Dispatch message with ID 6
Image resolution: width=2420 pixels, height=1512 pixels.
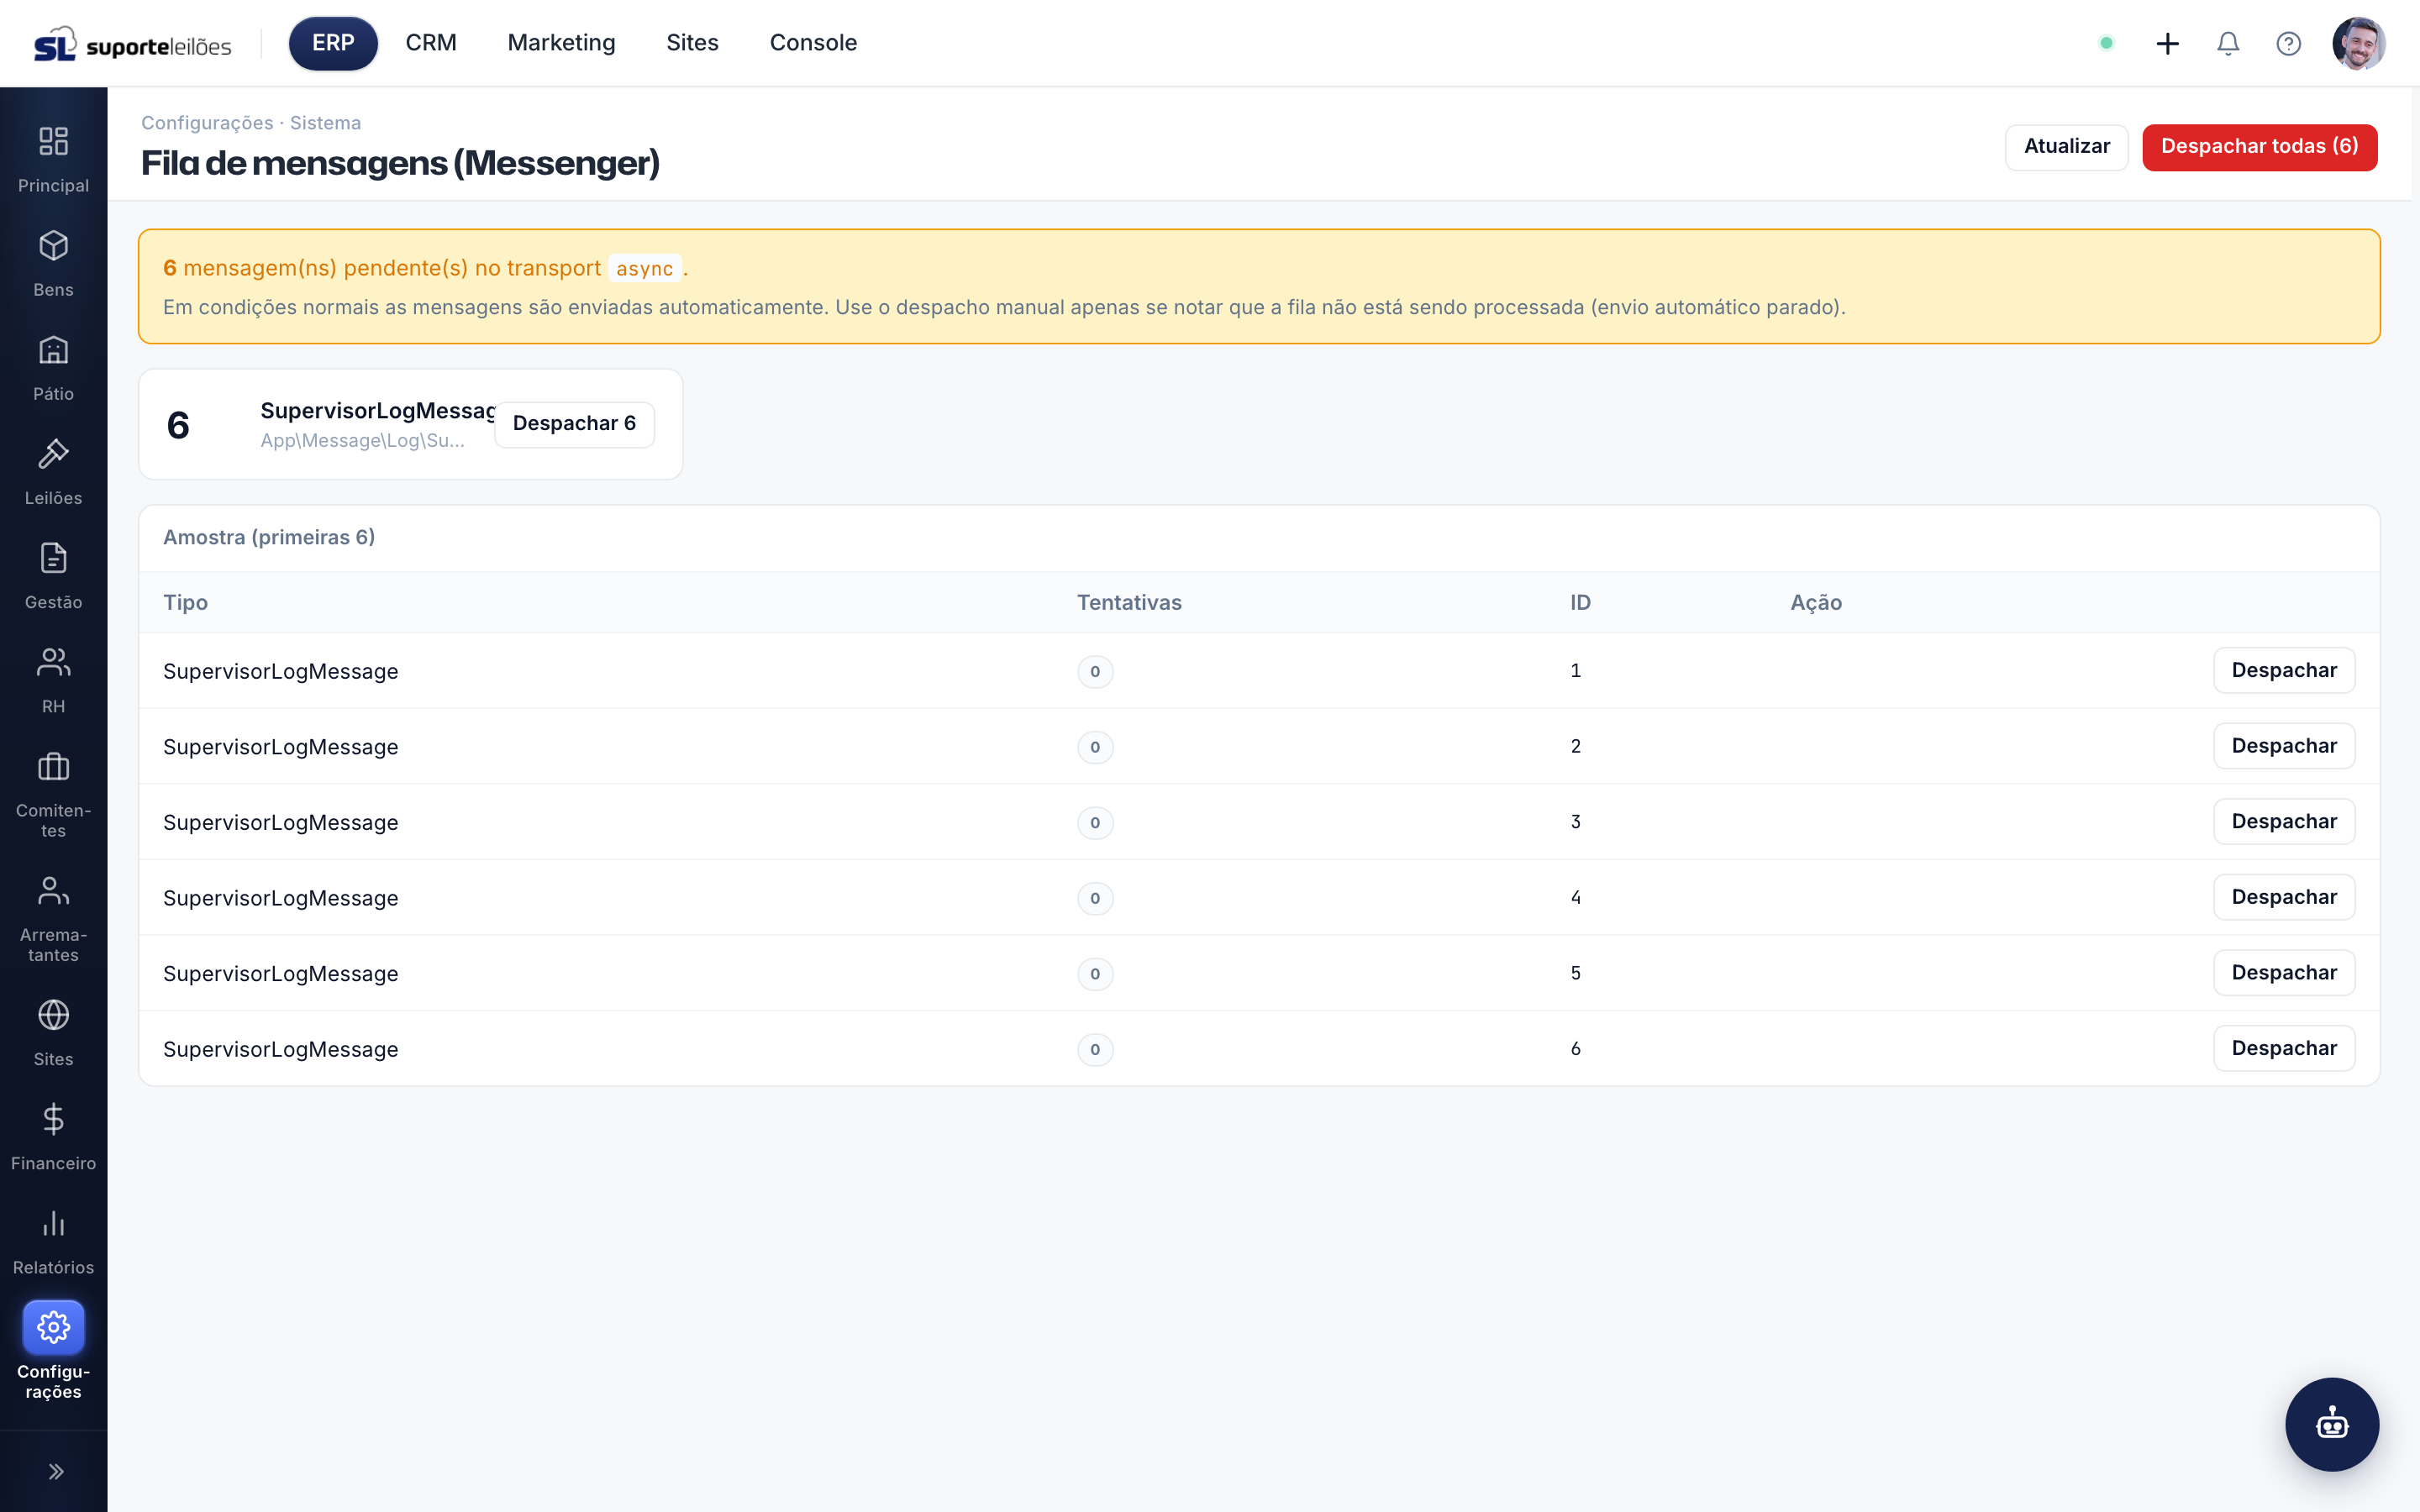coord(2284,1048)
